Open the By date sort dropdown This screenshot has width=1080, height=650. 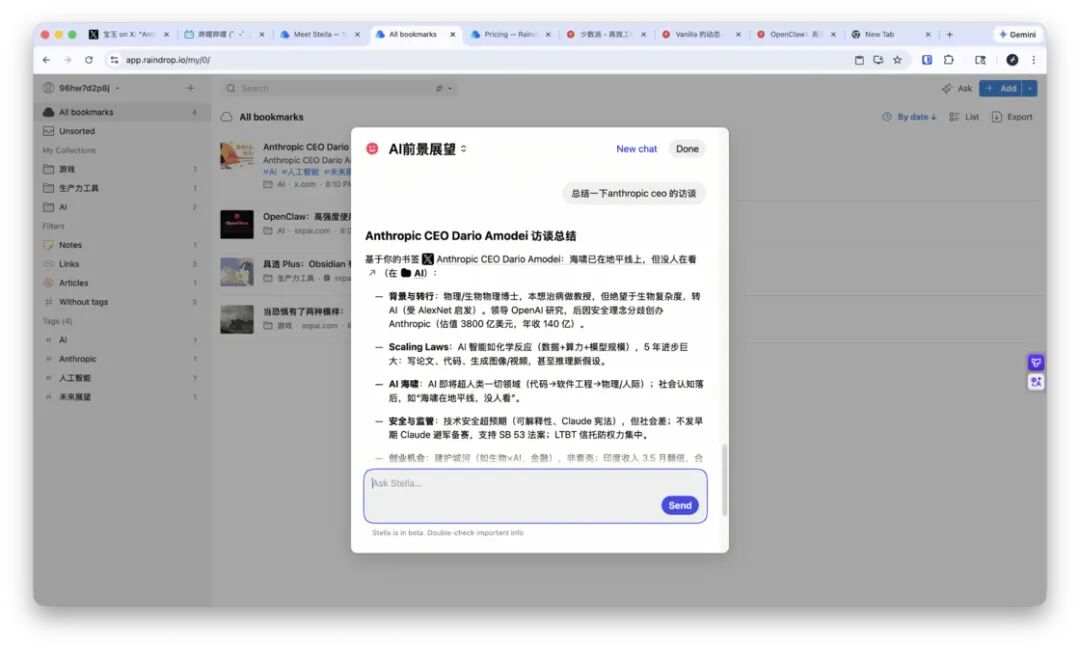[909, 117]
